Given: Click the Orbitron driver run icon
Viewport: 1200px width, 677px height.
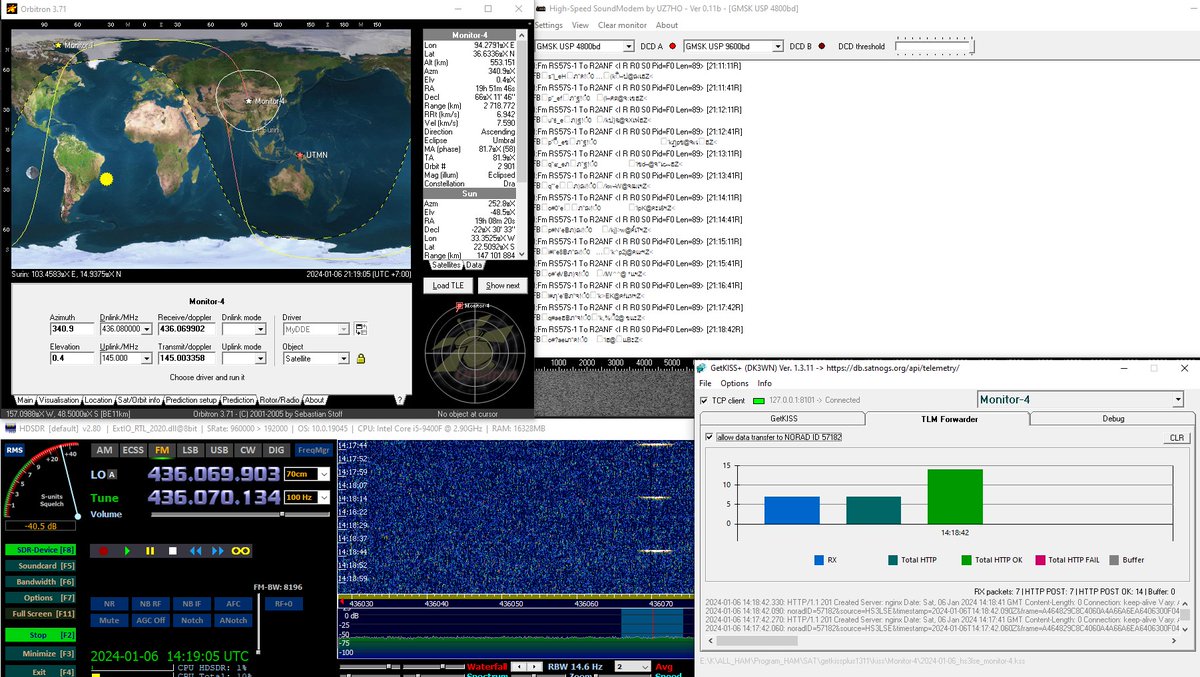Looking at the screenshot, I should click(360, 329).
